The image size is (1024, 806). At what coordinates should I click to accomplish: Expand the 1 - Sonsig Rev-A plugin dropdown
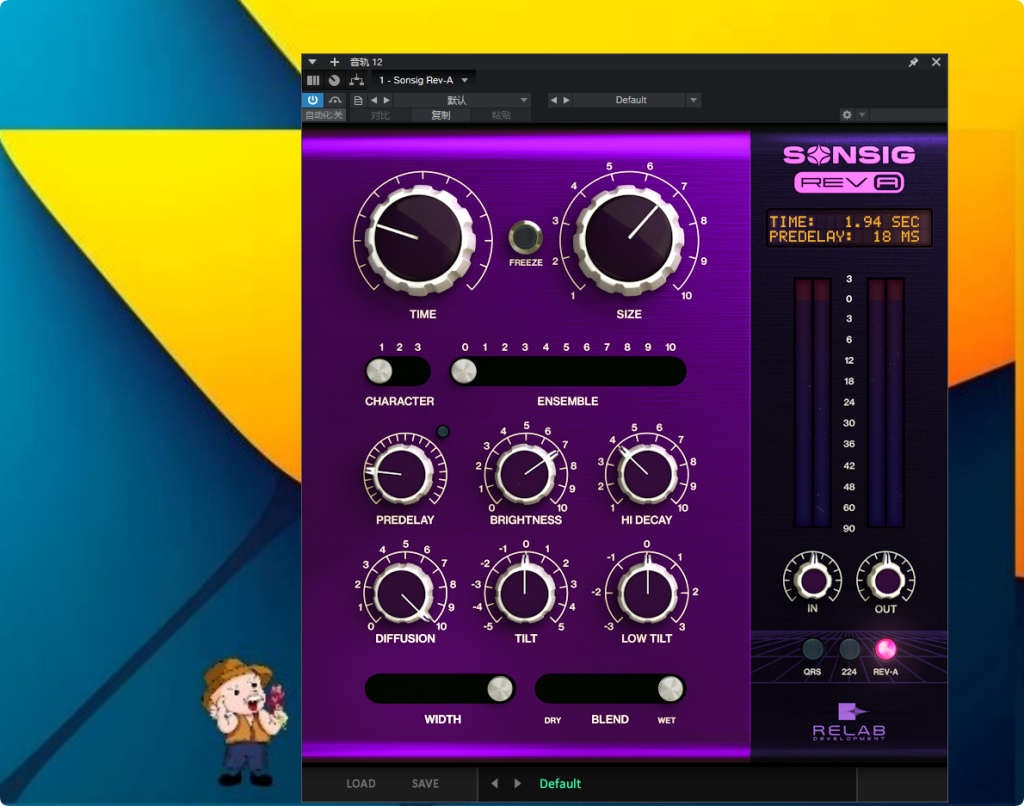pyautogui.click(x=465, y=80)
